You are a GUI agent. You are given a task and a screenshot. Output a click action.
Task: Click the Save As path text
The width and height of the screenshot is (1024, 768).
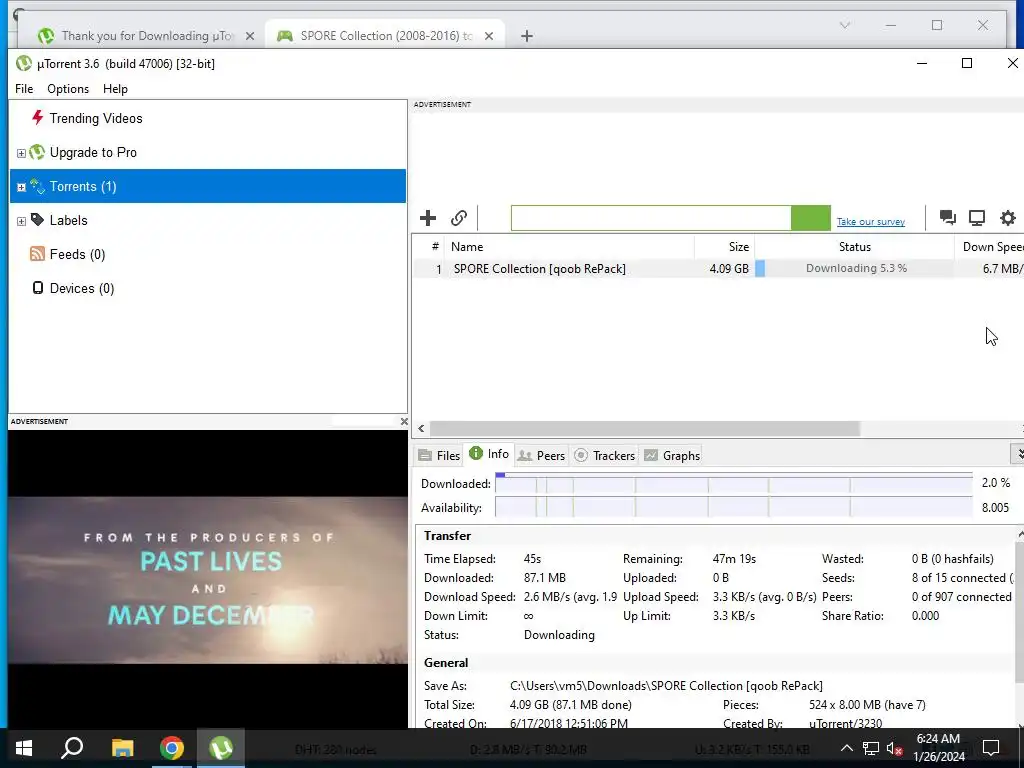(x=666, y=686)
